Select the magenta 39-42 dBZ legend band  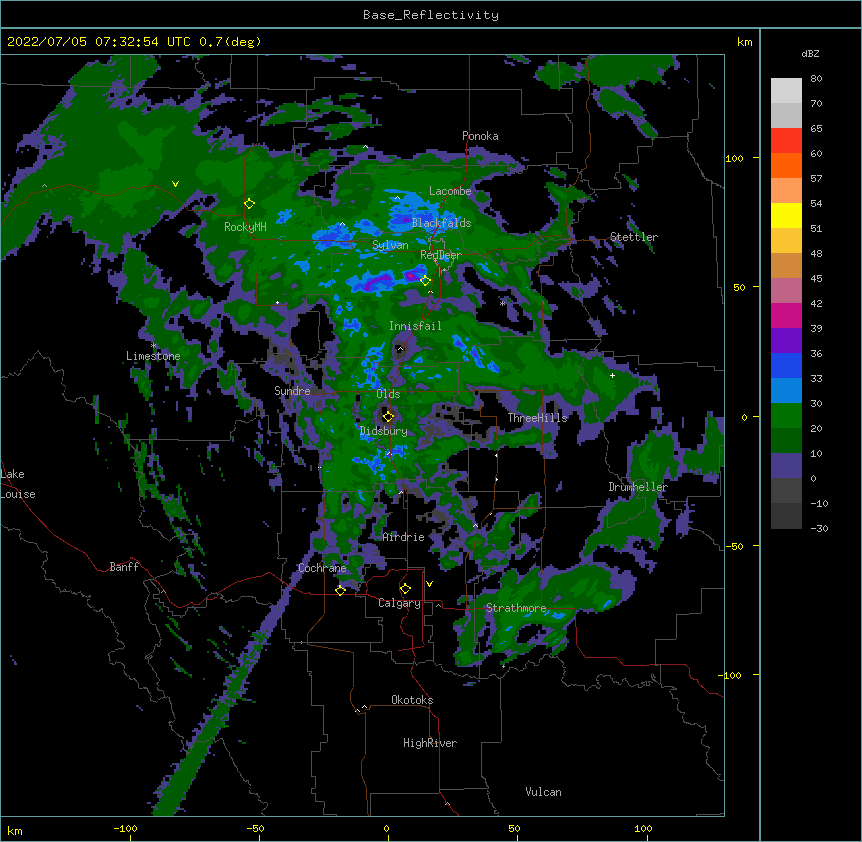(x=786, y=315)
